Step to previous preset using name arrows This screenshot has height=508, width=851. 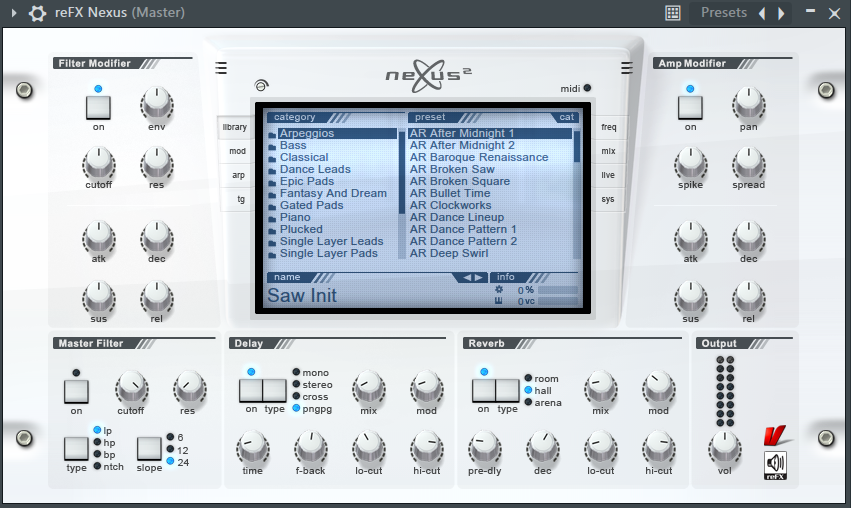point(467,277)
